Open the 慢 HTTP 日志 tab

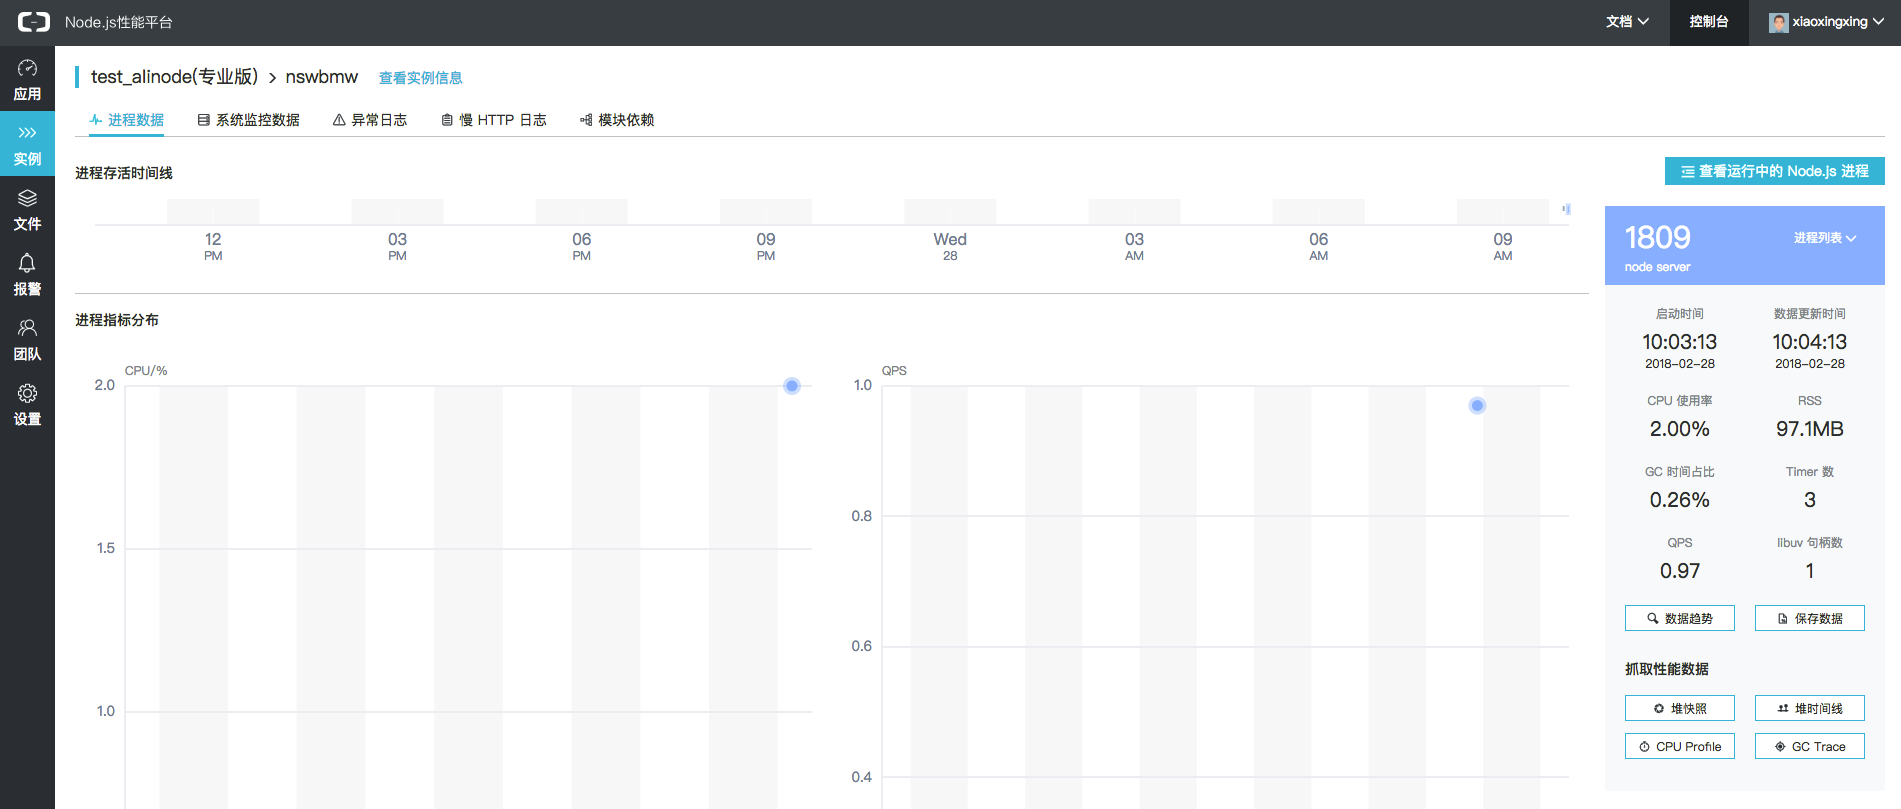[494, 120]
